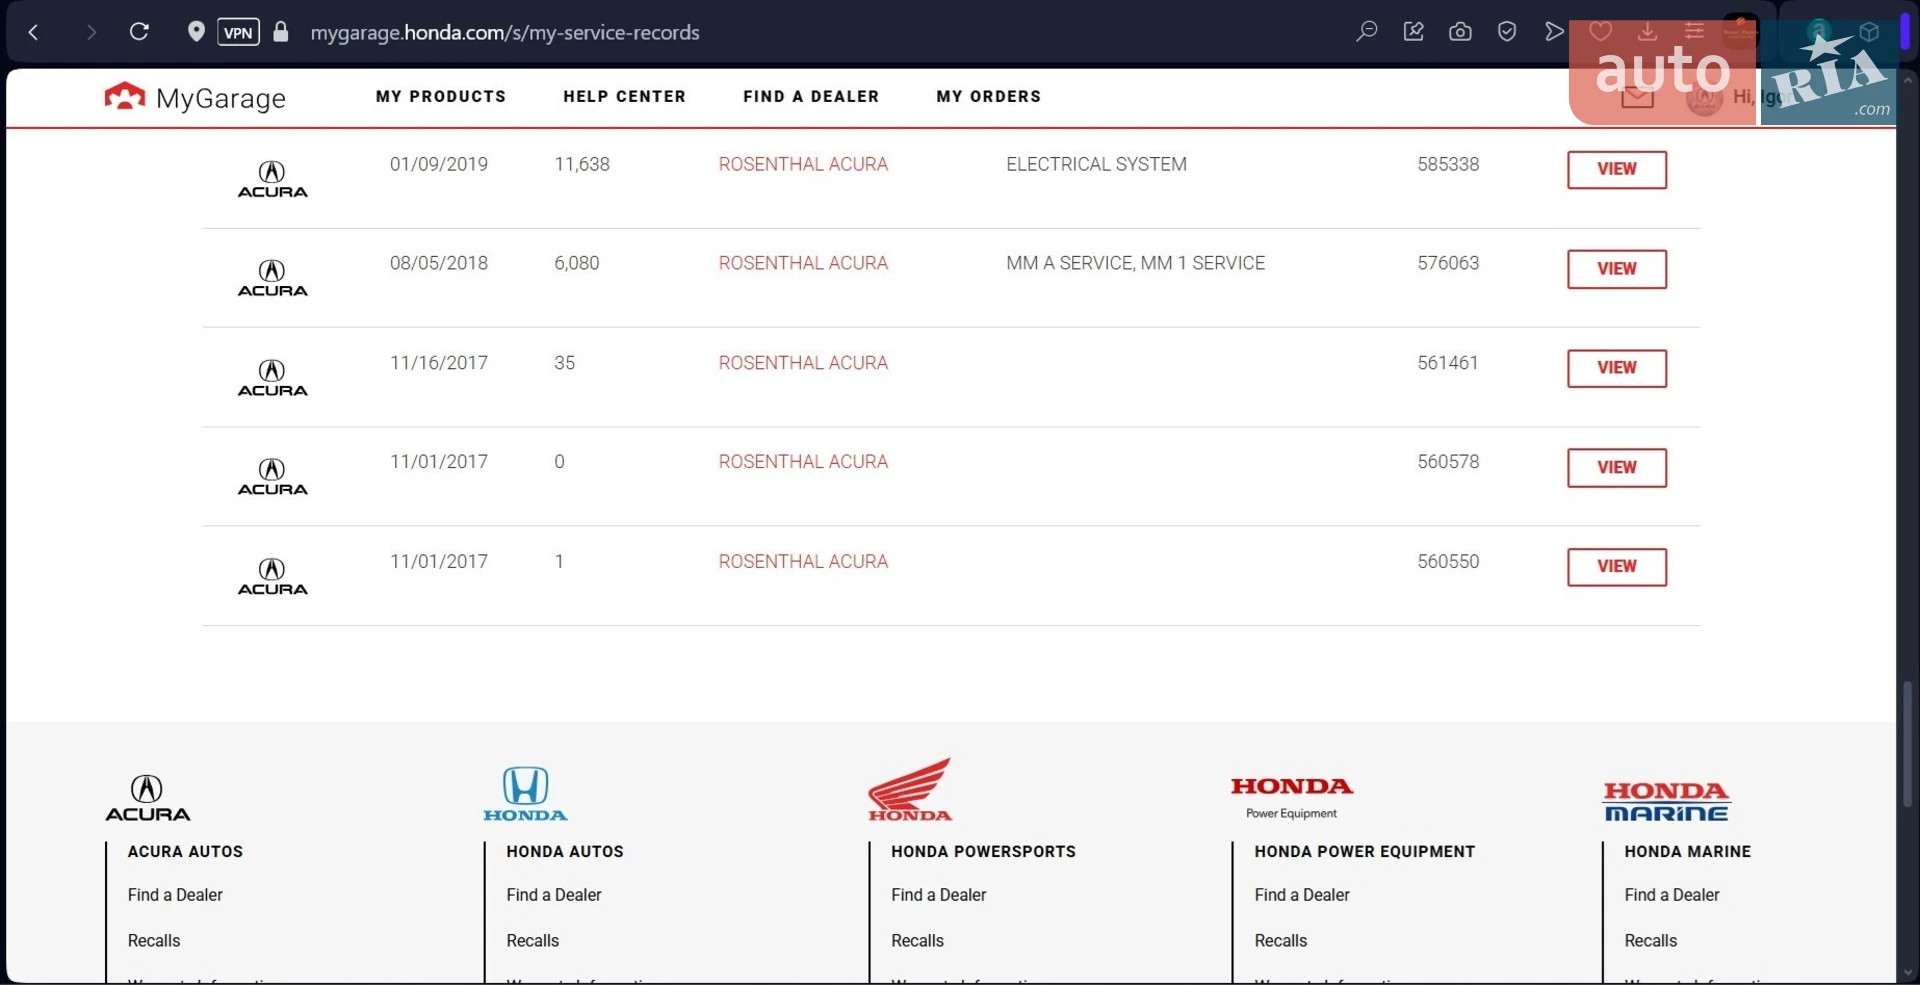The image size is (1920, 985).
Task: Open Recalls under Acura Autos
Action: pyautogui.click(x=154, y=941)
